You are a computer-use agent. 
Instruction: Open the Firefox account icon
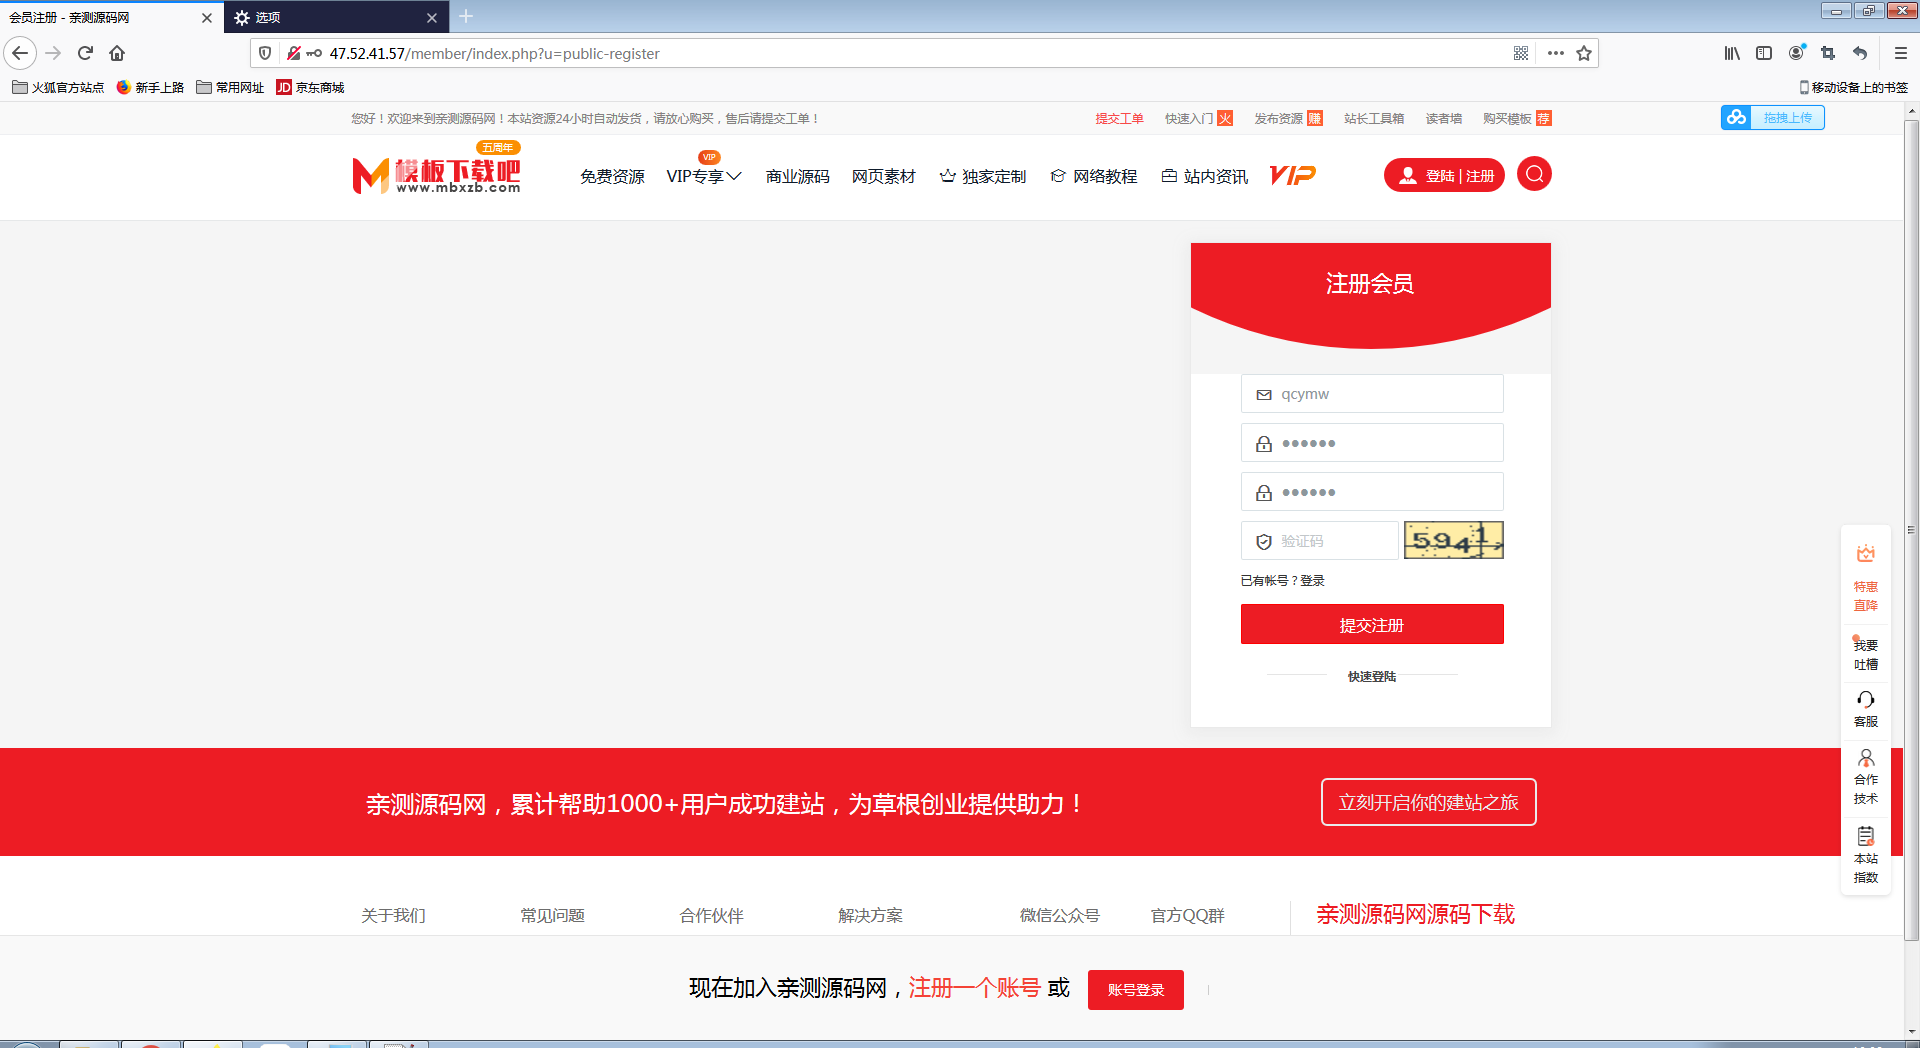click(x=1797, y=52)
